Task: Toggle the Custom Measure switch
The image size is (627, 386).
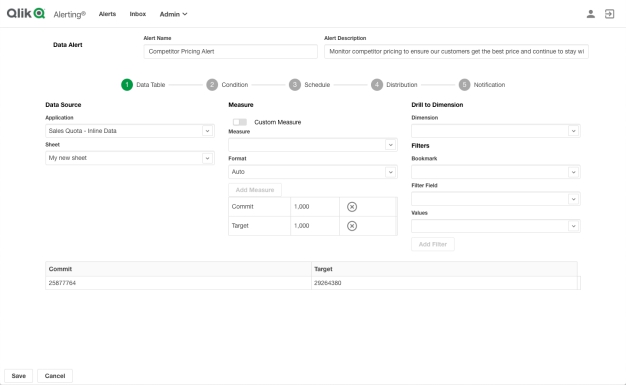Action: pyautogui.click(x=240, y=122)
